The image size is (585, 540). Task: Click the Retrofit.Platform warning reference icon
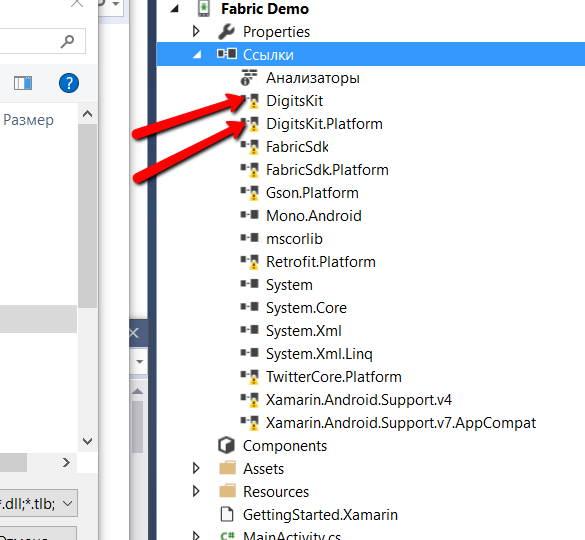point(250,262)
